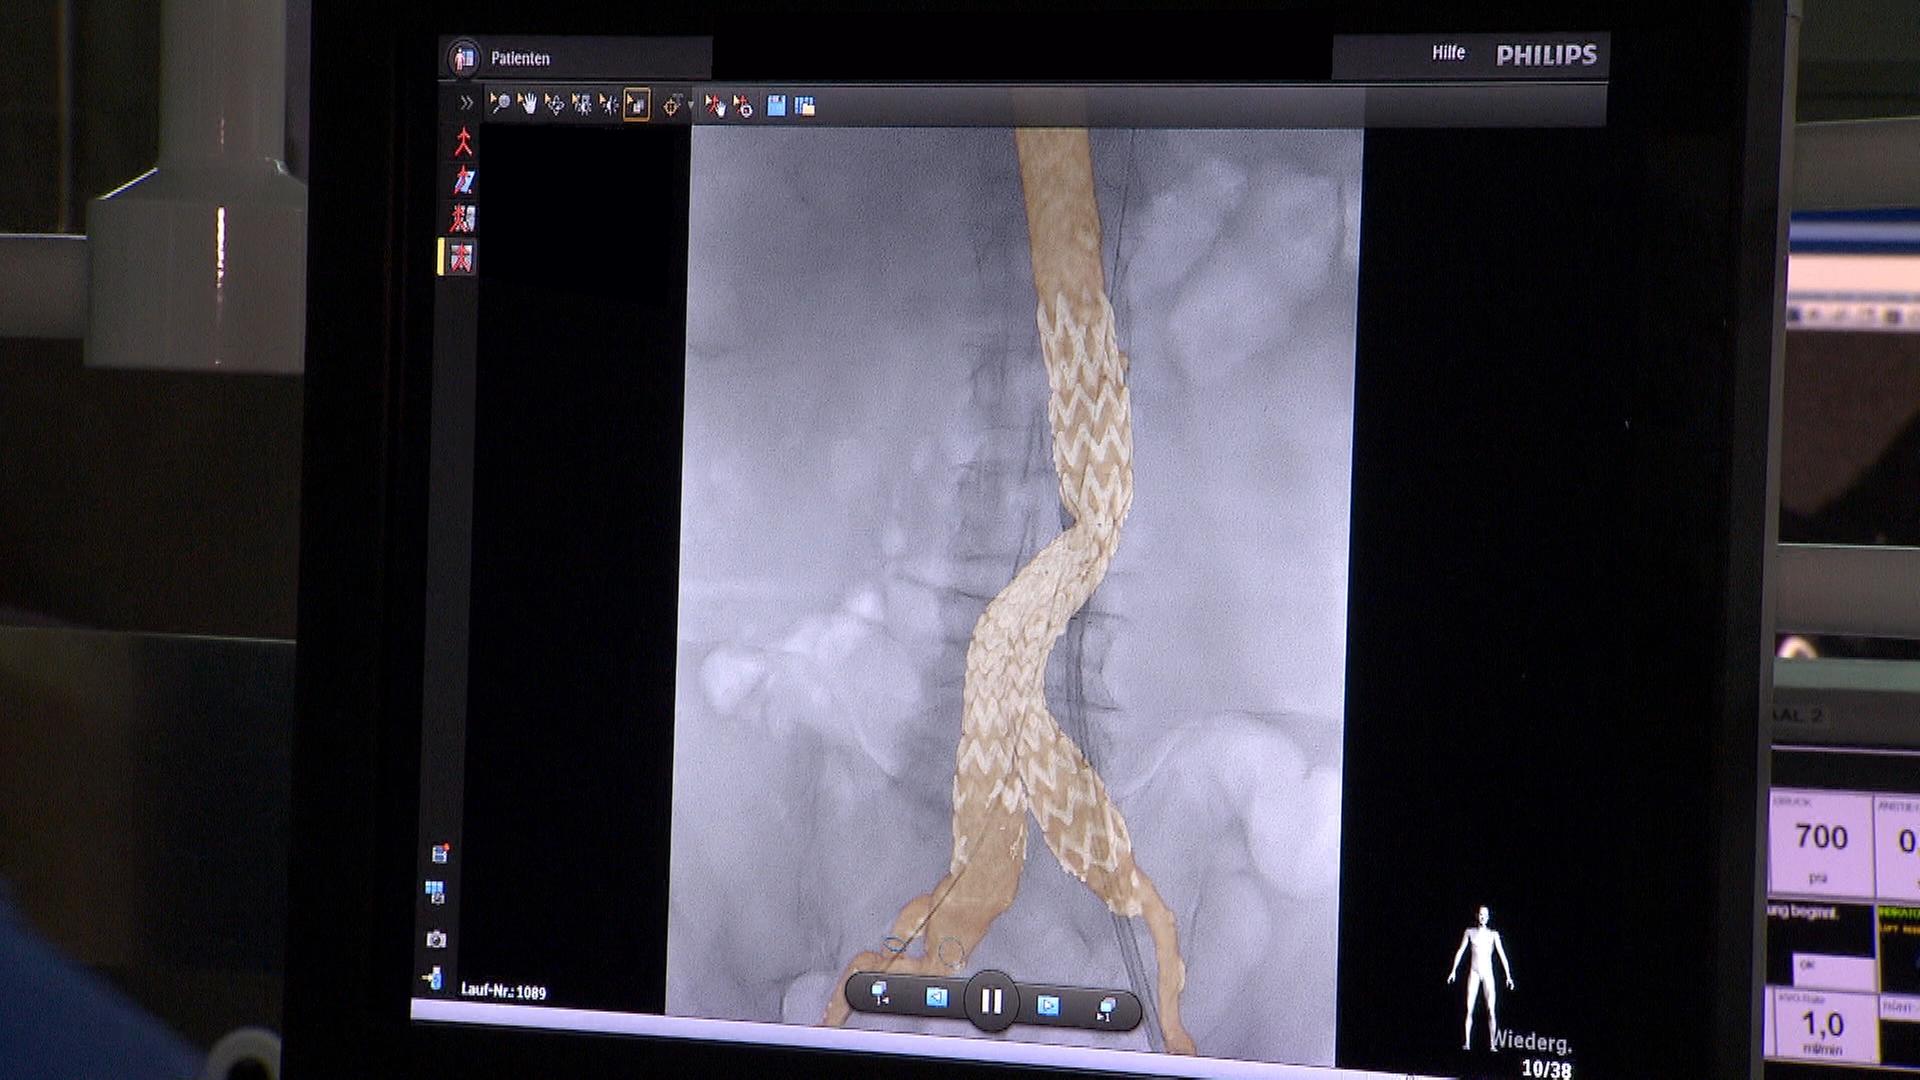Step to next image frame
Screen dimensions: 1920x1080
(1047, 1005)
